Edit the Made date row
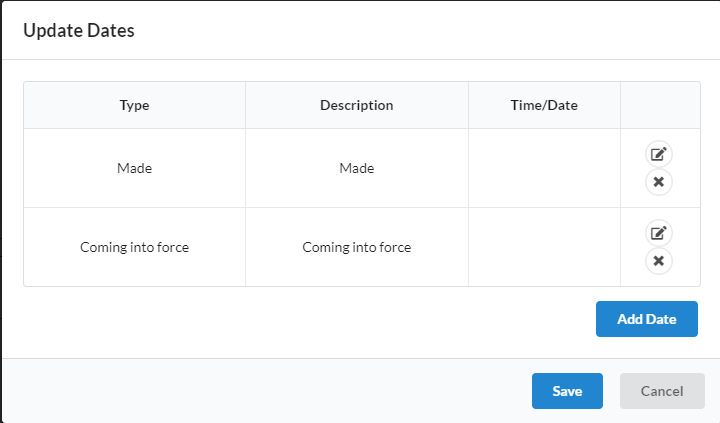Viewport: 720px width, 423px height. coord(658,154)
